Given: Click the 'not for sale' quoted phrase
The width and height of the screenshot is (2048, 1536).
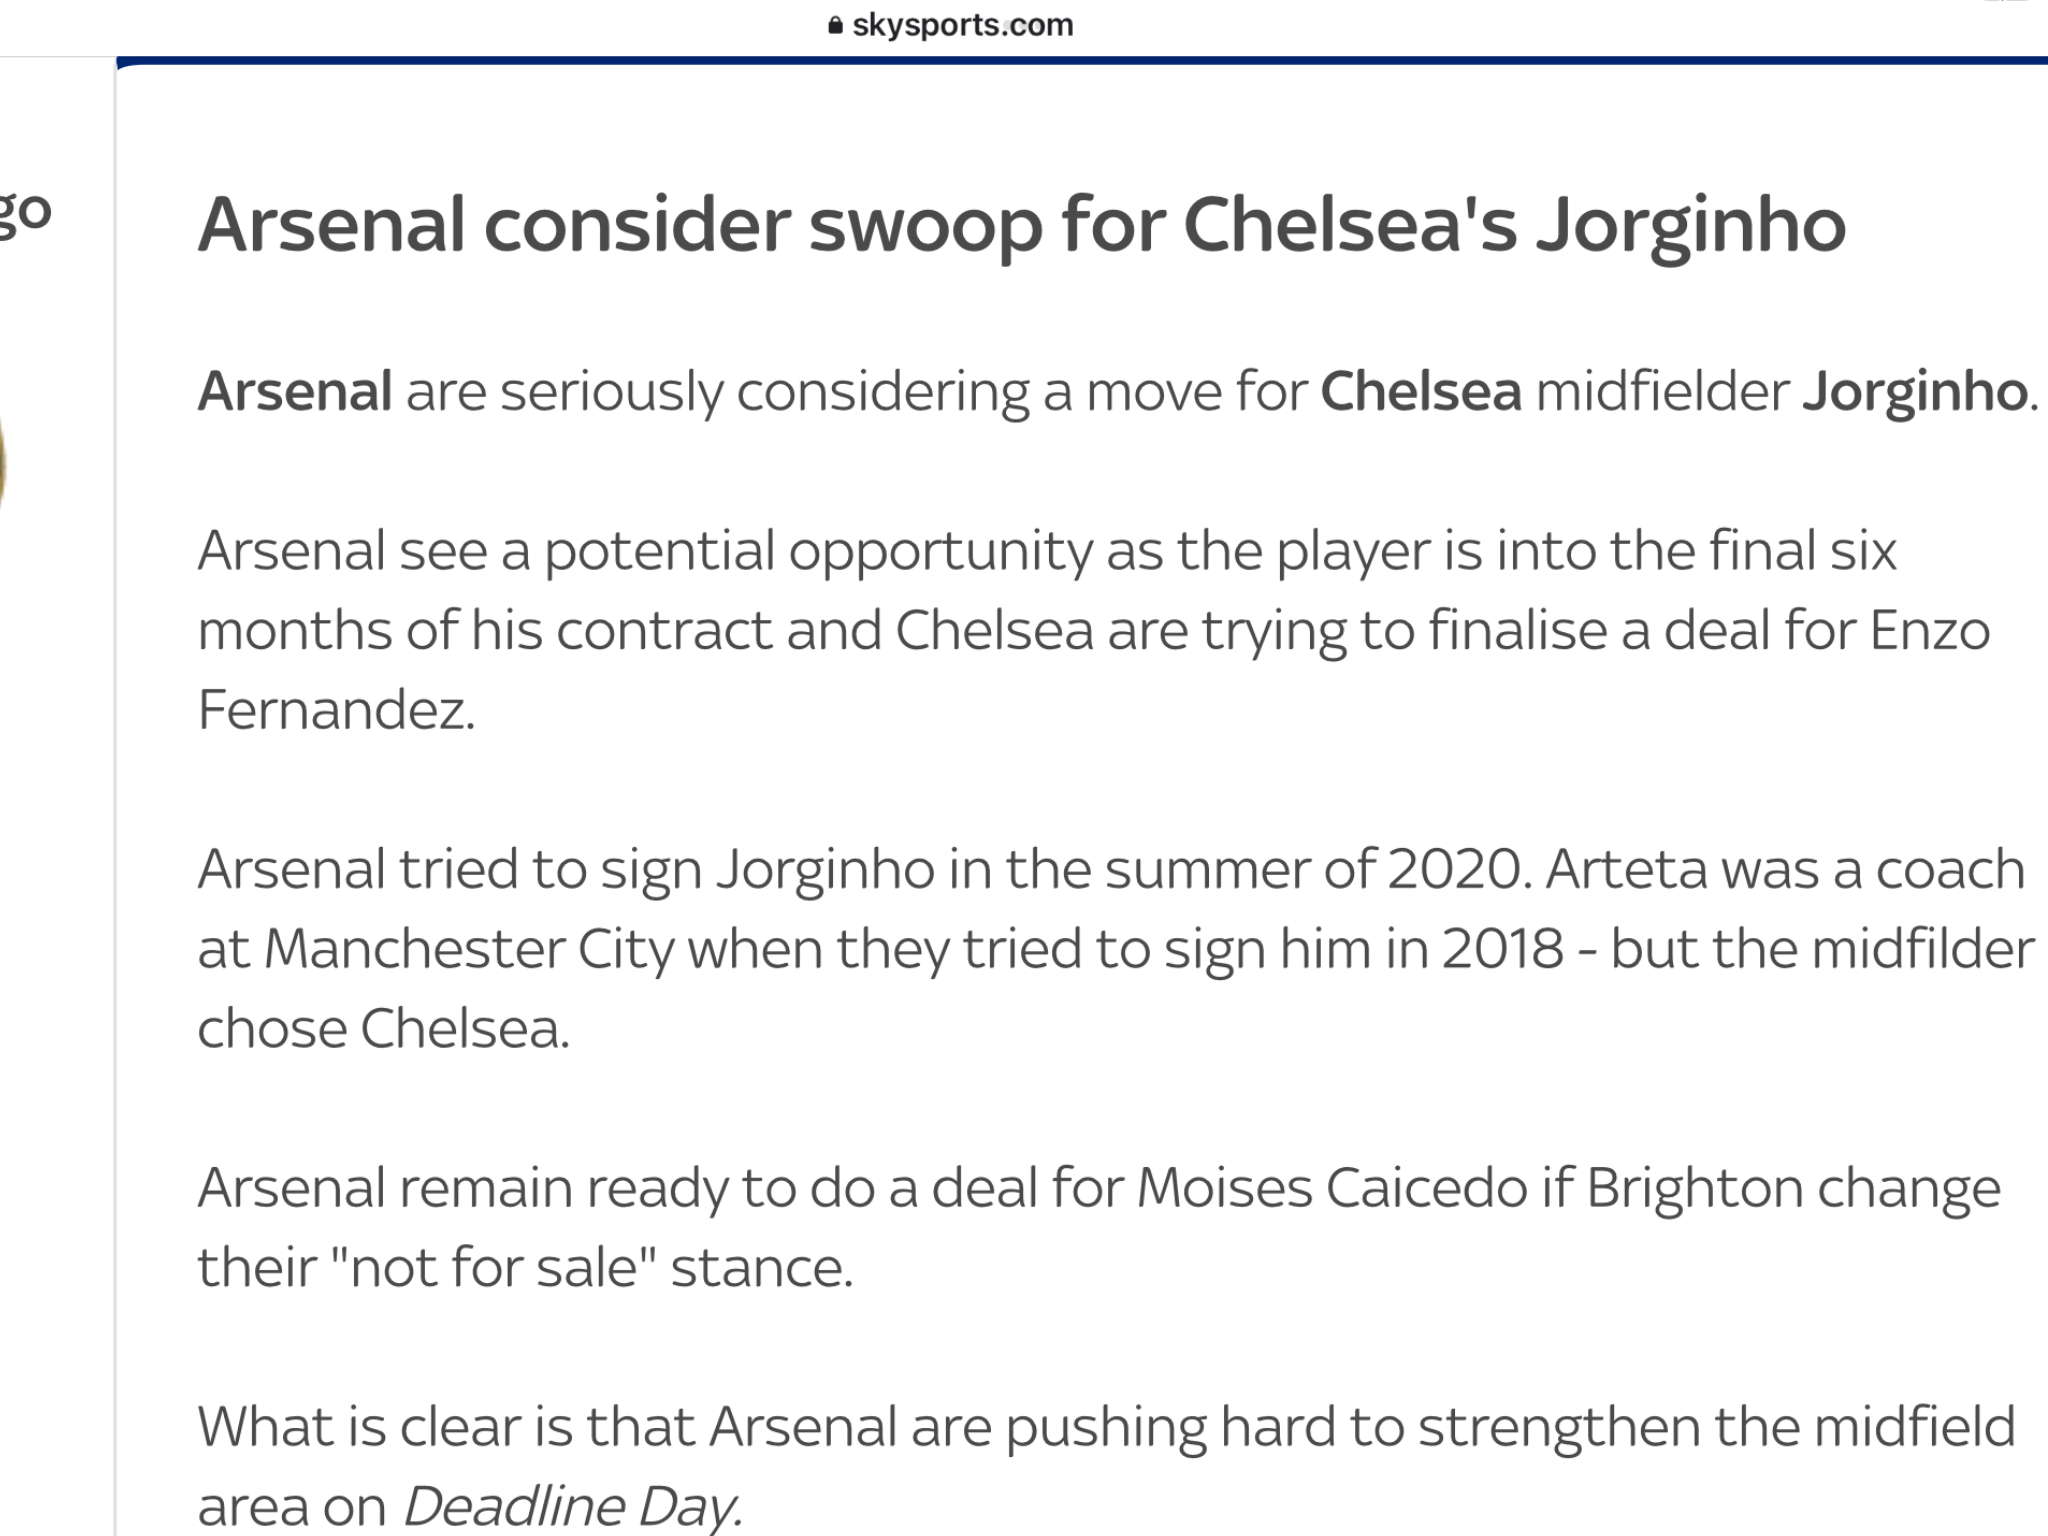Looking at the screenshot, I should click(x=492, y=1268).
